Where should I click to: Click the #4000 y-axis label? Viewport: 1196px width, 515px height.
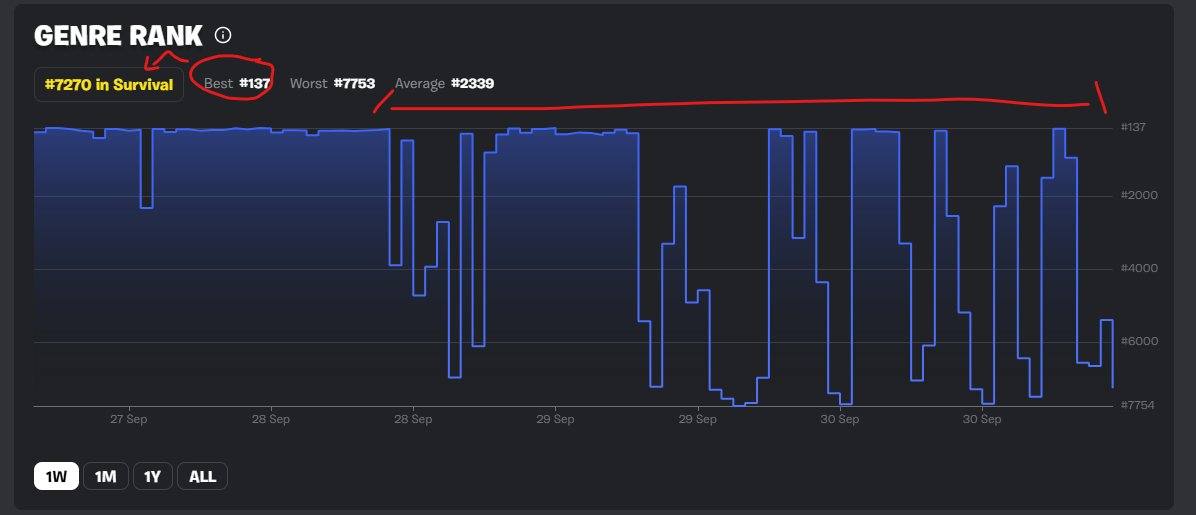[x=1138, y=269]
